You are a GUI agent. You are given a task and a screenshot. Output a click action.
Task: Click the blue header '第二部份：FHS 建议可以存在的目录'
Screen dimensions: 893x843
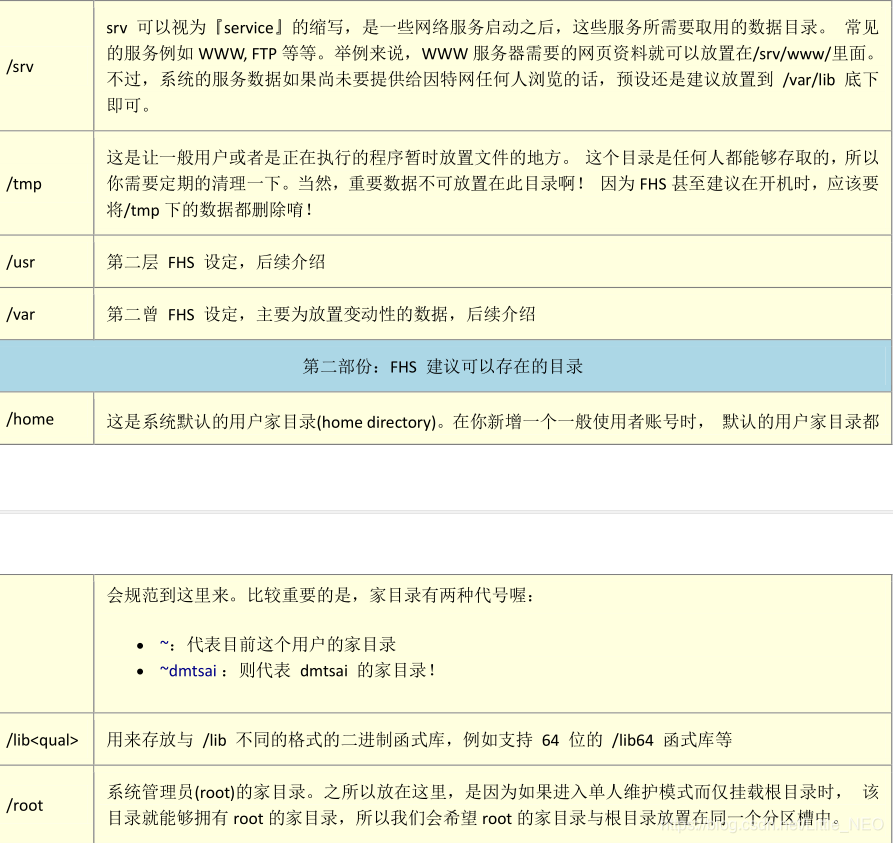(x=445, y=366)
